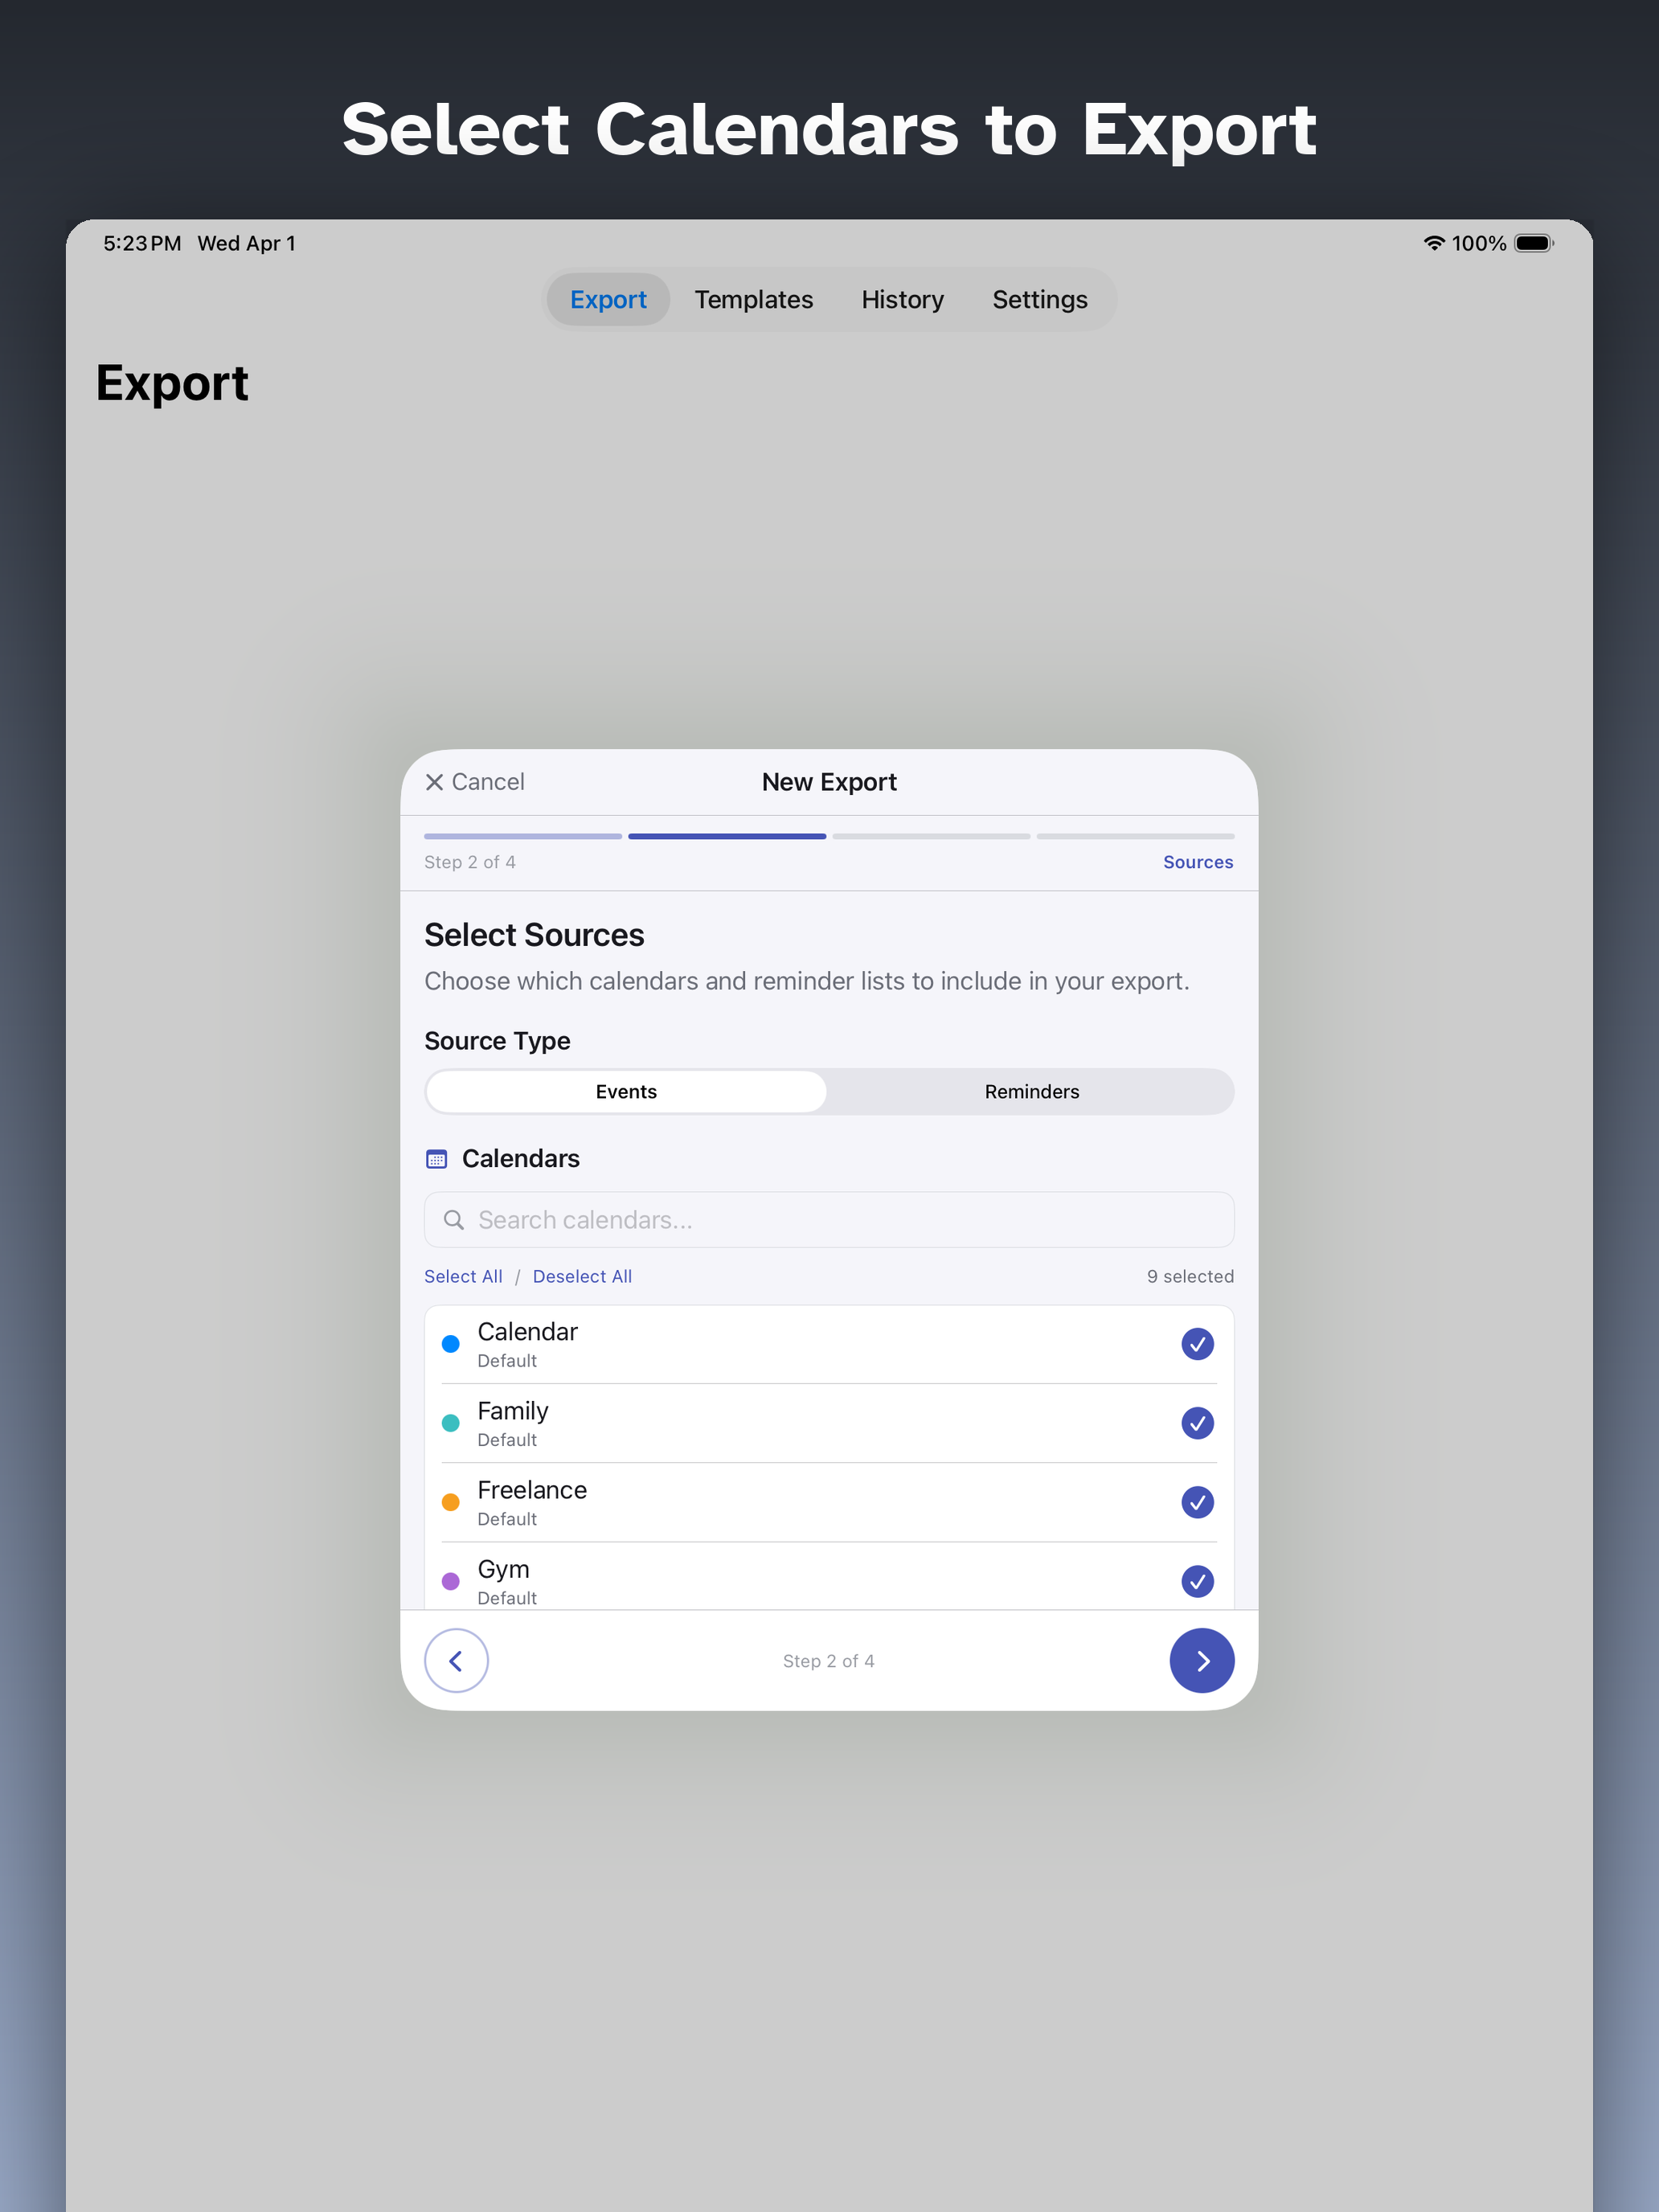Click the Calendars section calendar icon
The height and width of the screenshot is (2212, 1659).
pos(437,1159)
